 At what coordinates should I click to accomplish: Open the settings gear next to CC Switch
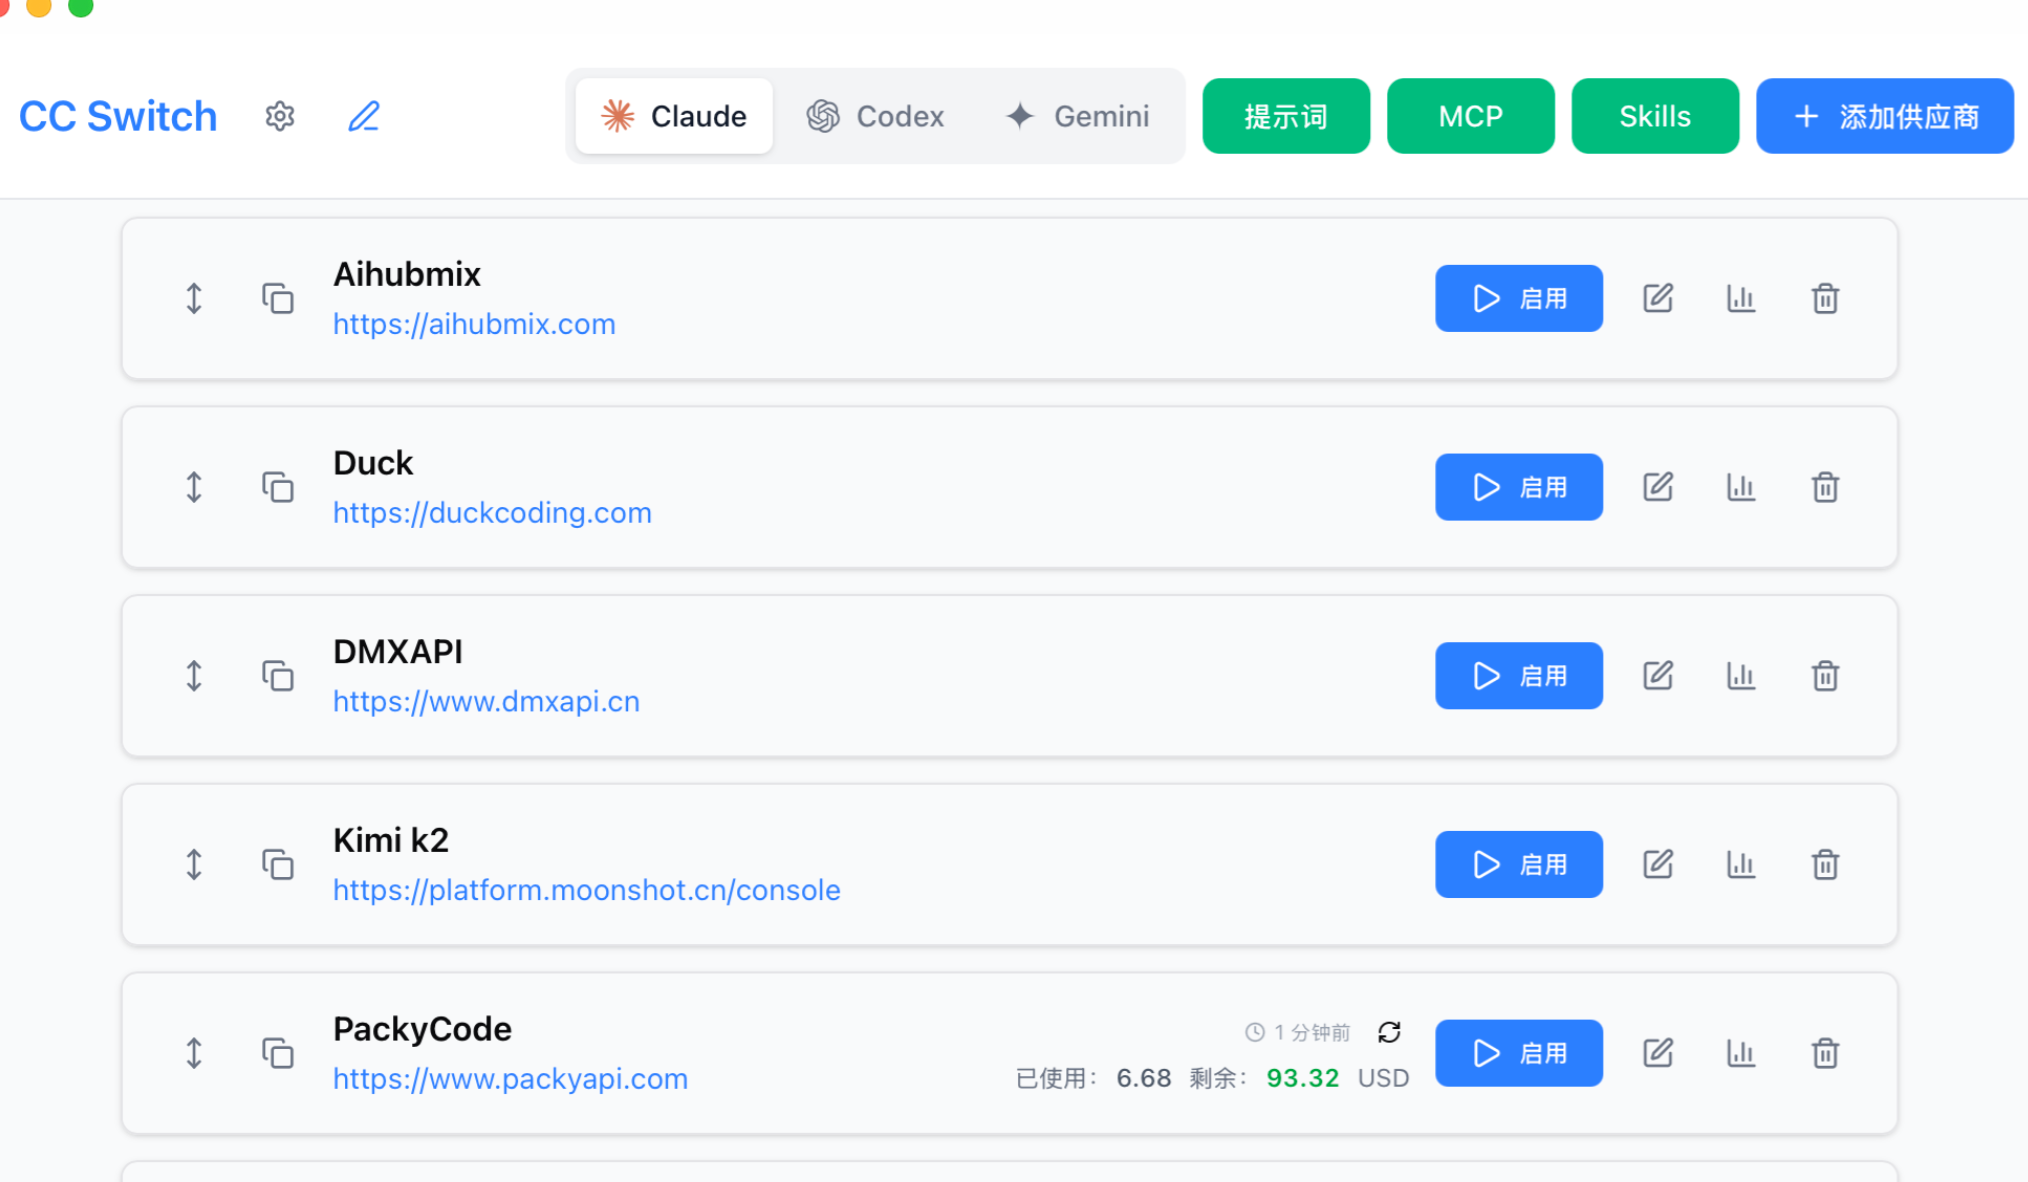[x=280, y=116]
